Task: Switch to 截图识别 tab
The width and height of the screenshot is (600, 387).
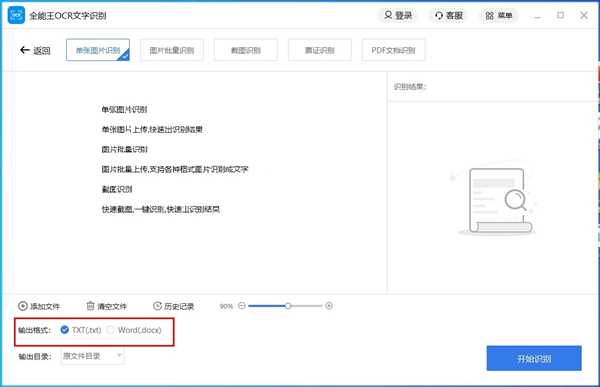Action: (246, 50)
